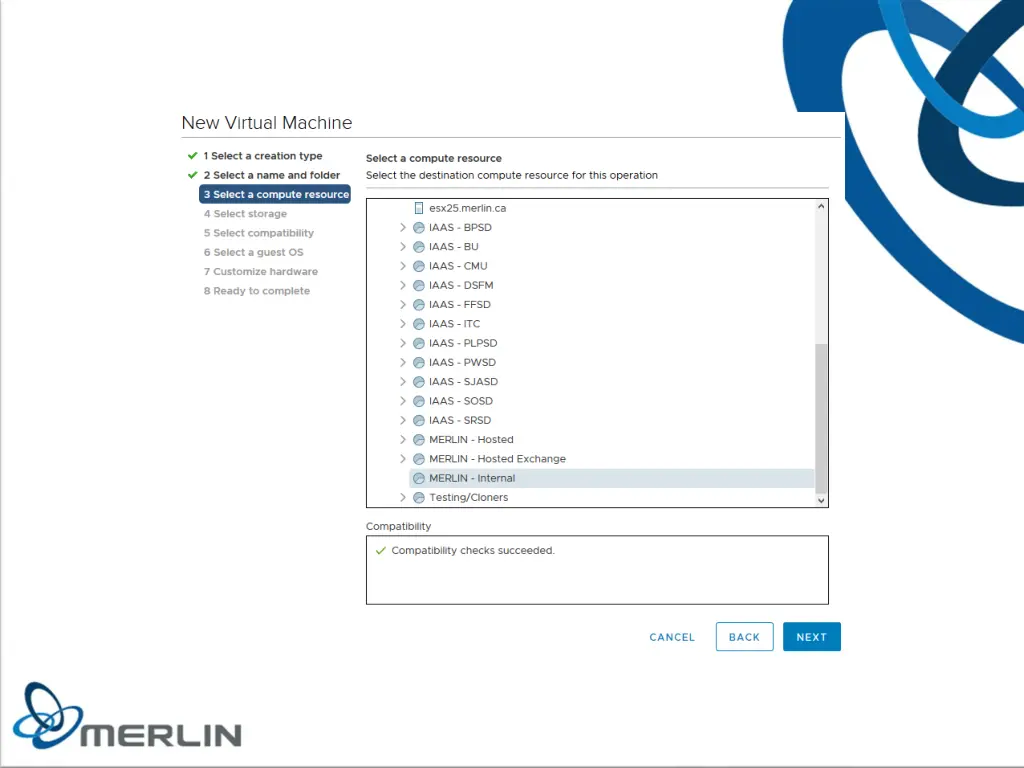Jump to step 6 Select a guest OS
This screenshot has width=1024, height=768.
[253, 252]
